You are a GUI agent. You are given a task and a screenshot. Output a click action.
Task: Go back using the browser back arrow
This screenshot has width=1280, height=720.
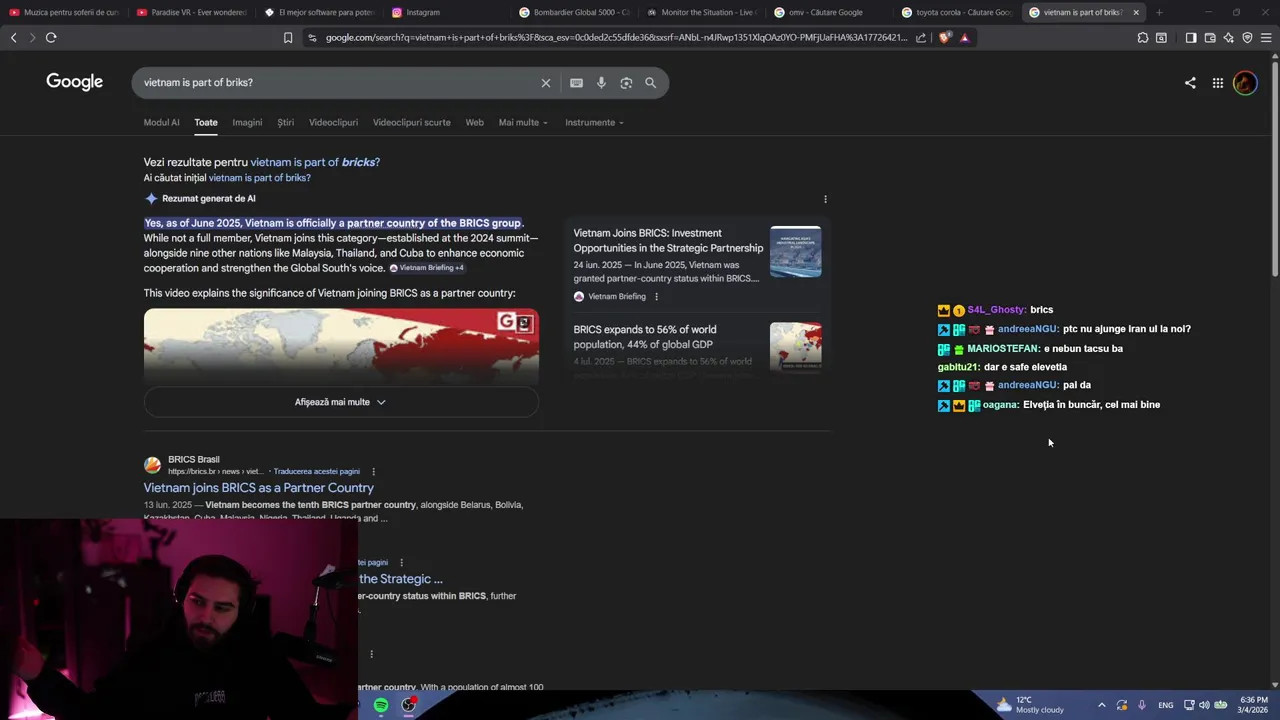coord(13,38)
